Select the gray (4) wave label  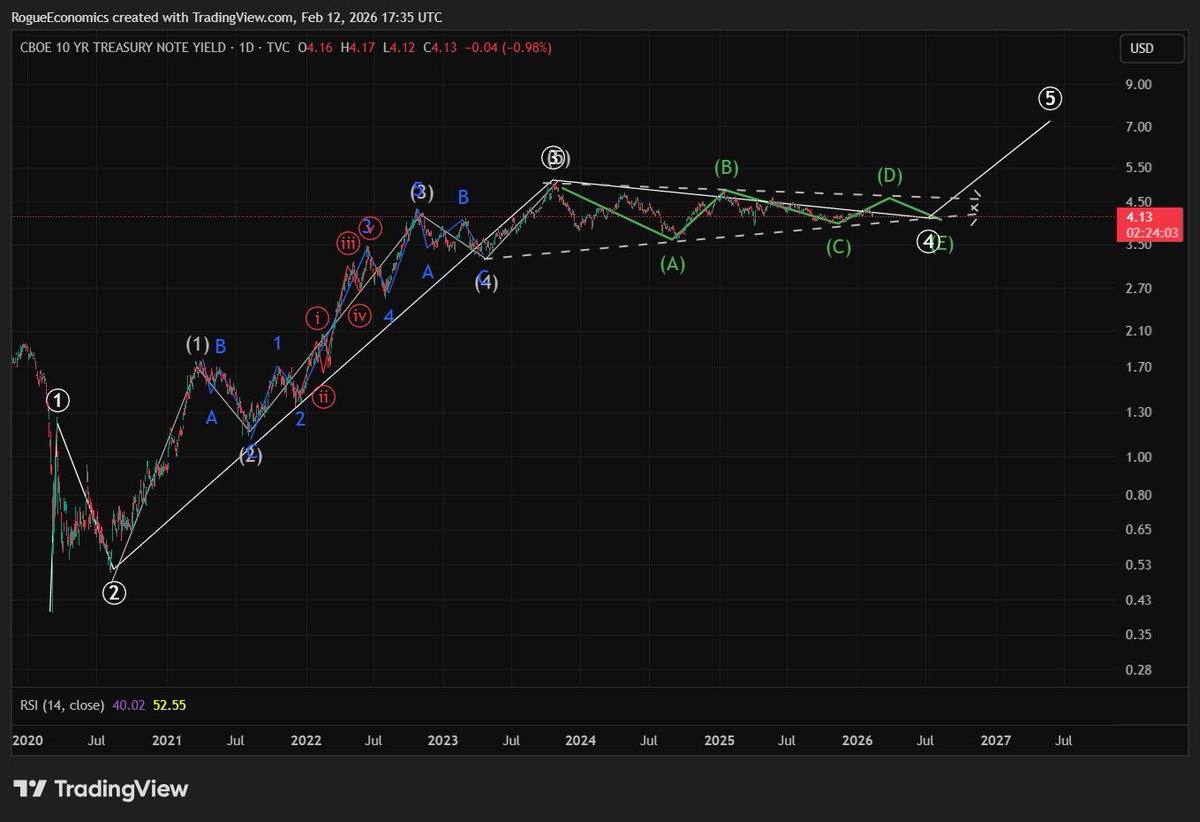click(x=486, y=283)
